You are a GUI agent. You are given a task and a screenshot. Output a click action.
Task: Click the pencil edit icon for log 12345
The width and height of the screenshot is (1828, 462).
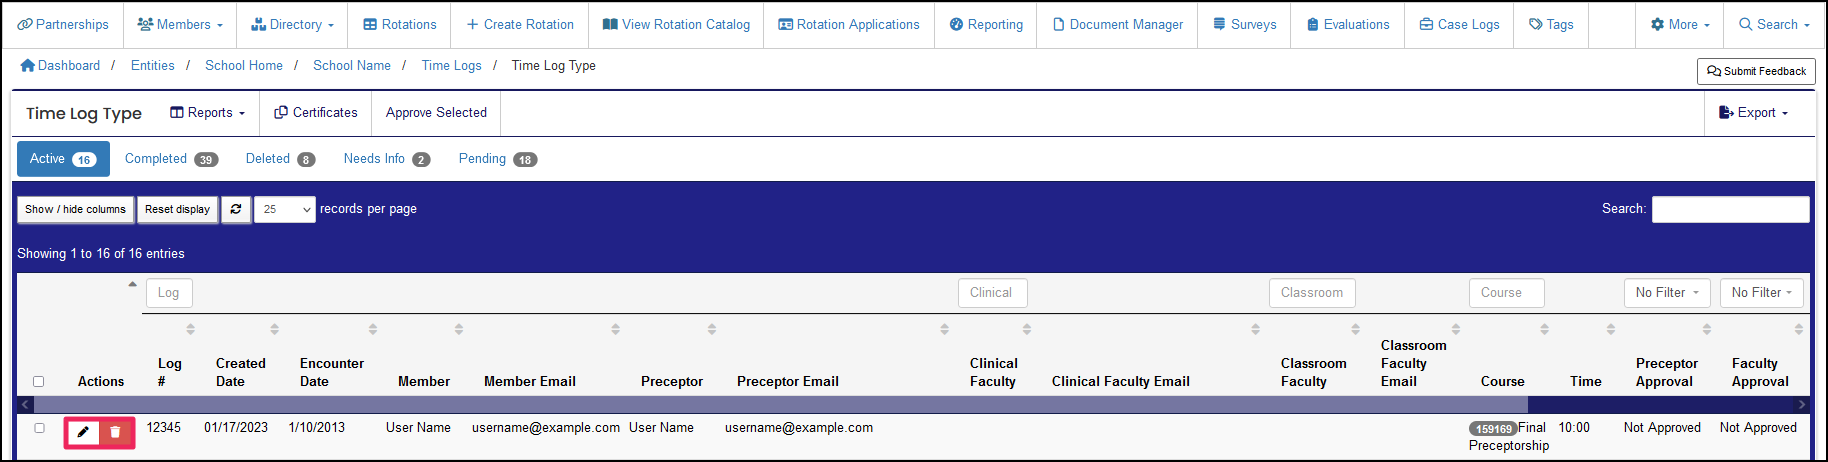coord(84,432)
